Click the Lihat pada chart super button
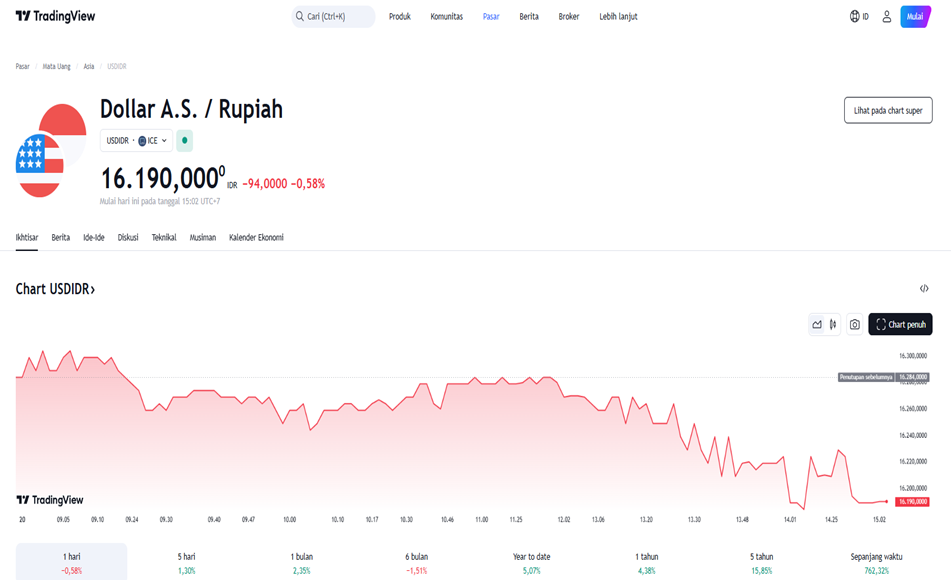 [x=887, y=110]
